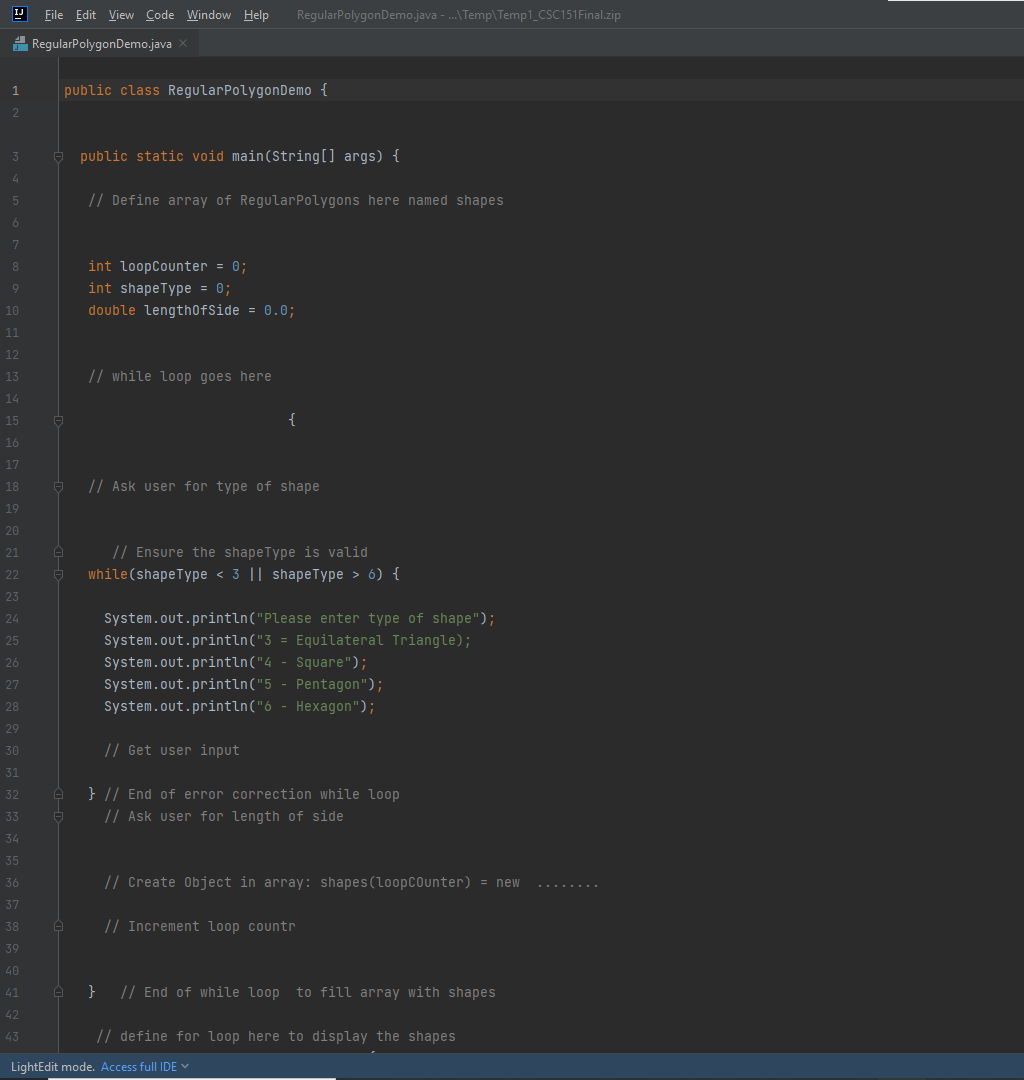Select the RegularPolygonDemo.java editor tab
The height and width of the screenshot is (1080, 1024).
(100, 44)
